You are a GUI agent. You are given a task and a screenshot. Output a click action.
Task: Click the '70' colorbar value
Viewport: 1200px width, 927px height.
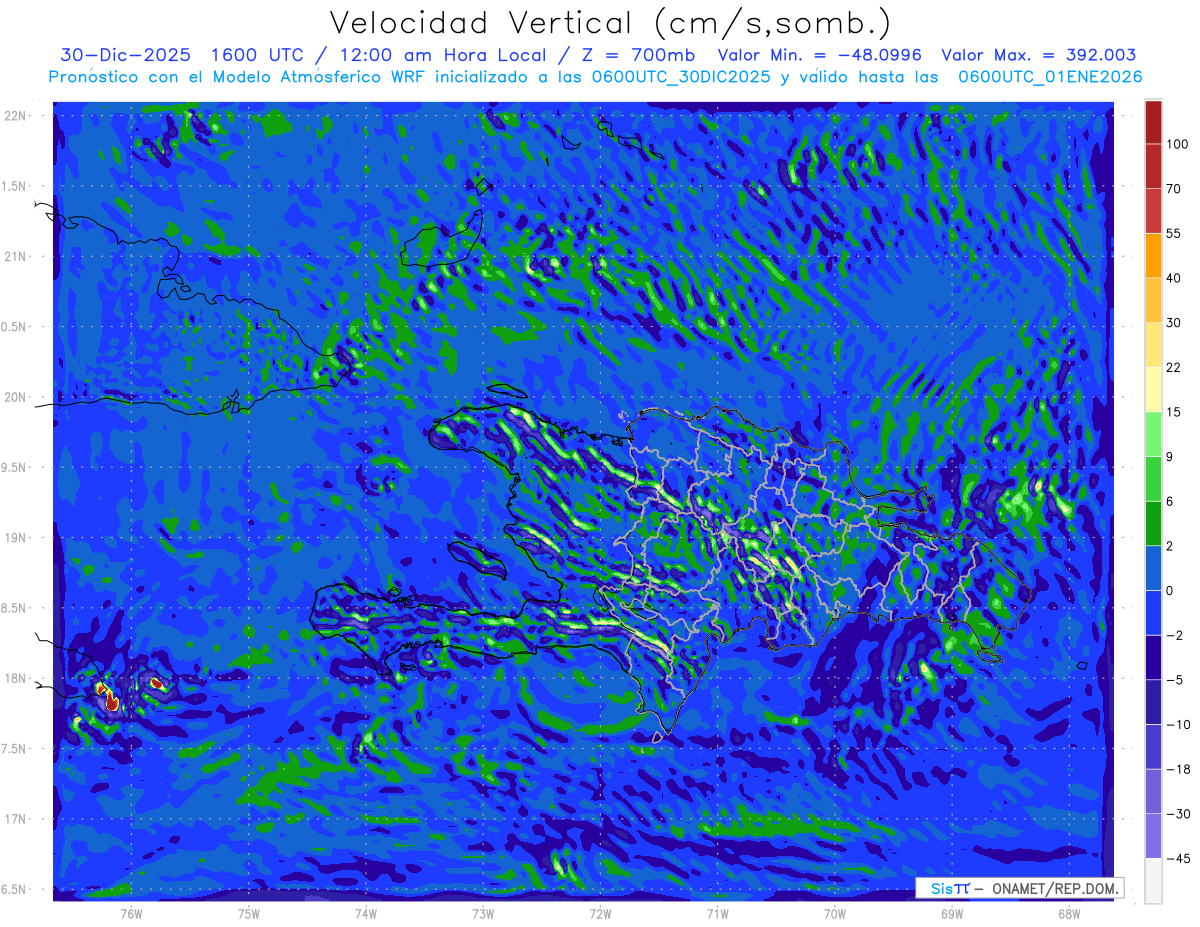(1174, 188)
